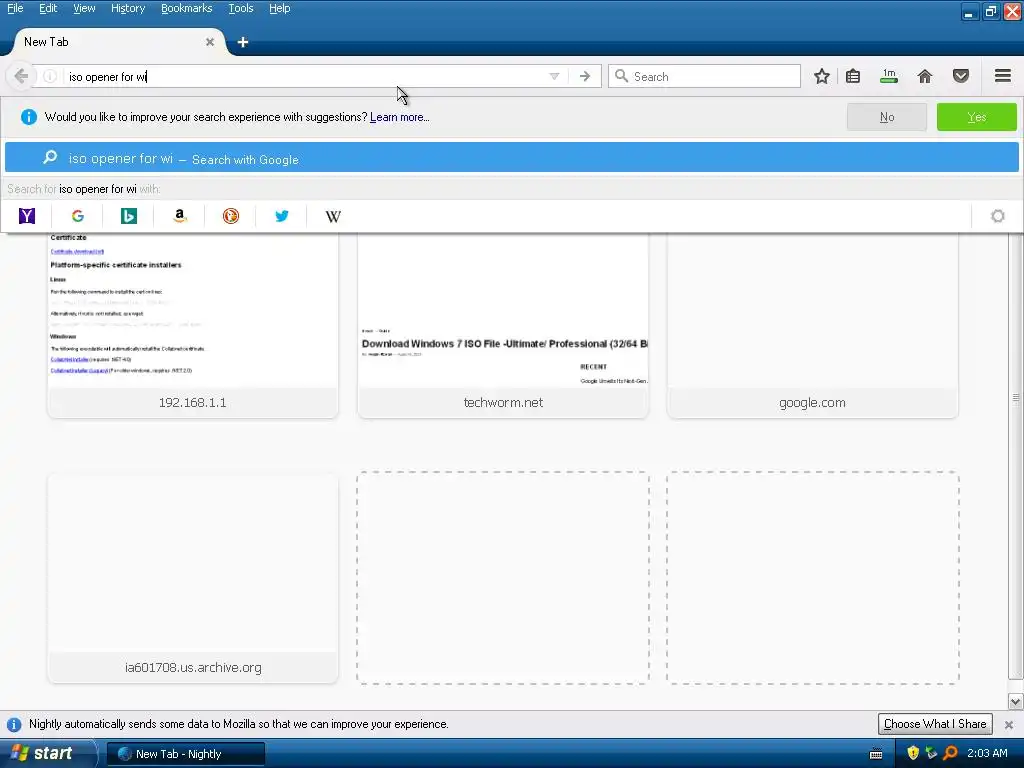
Task: Open the Edit menu
Action: [48, 8]
